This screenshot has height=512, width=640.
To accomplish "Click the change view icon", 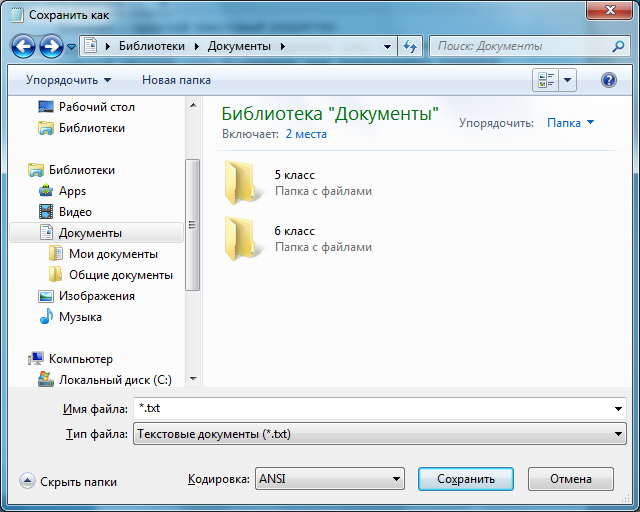I will coord(546,80).
